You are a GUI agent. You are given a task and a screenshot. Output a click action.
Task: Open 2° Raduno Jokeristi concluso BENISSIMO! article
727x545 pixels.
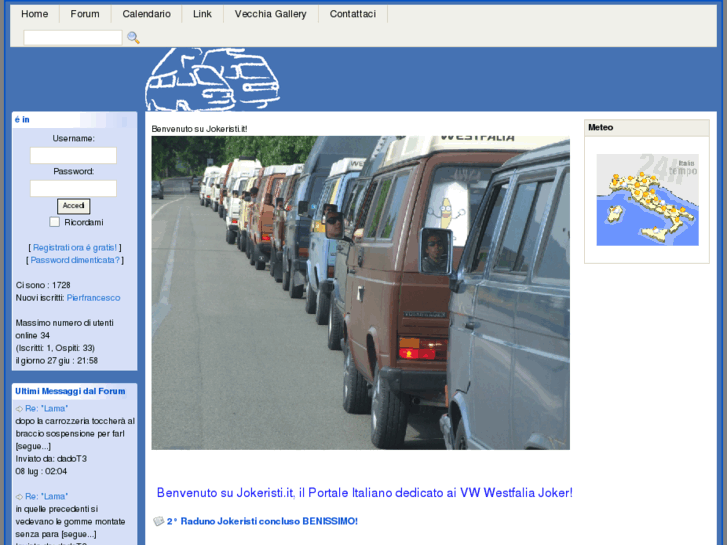click(x=262, y=521)
